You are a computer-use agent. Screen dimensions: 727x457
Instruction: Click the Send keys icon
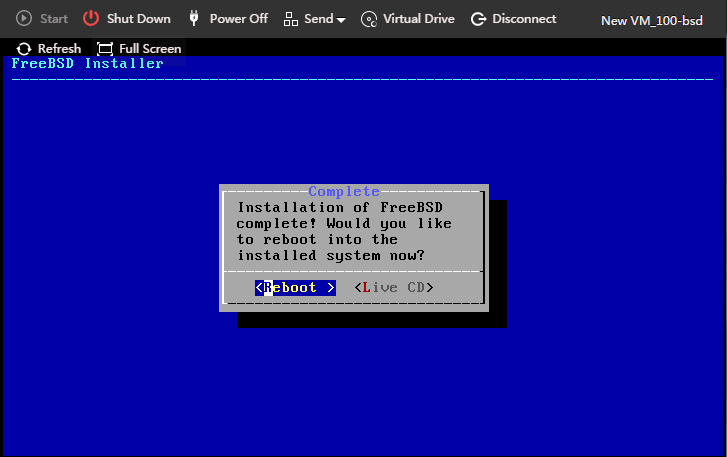(291, 19)
